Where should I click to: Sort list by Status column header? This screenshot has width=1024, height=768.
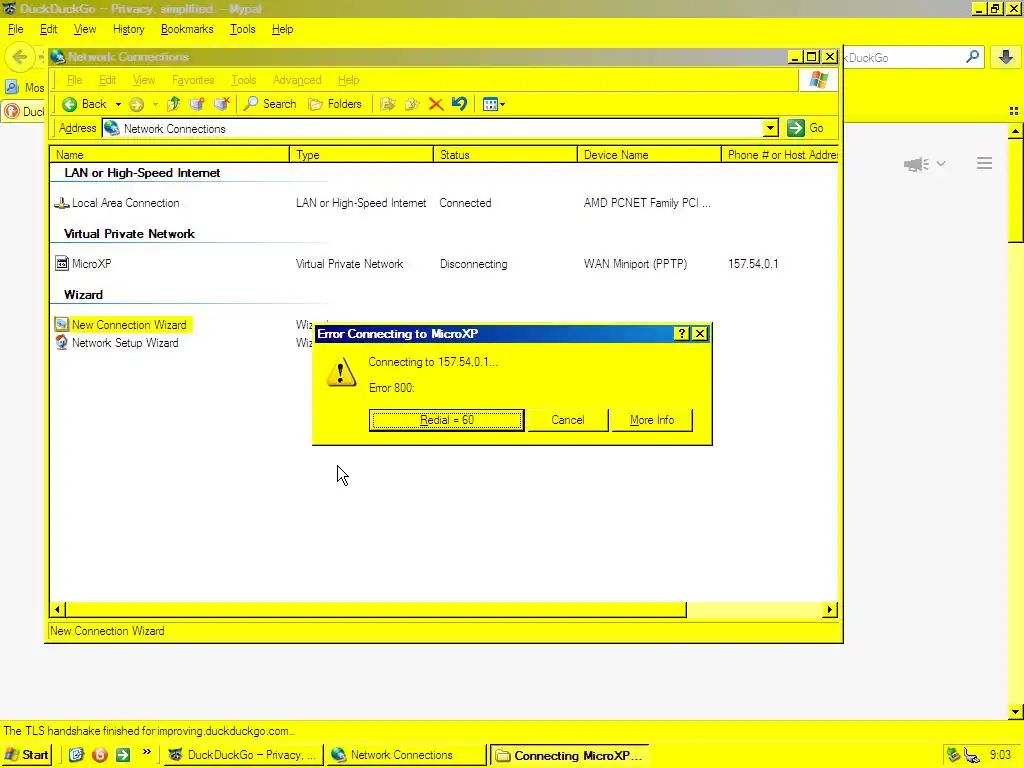pos(505,155)
